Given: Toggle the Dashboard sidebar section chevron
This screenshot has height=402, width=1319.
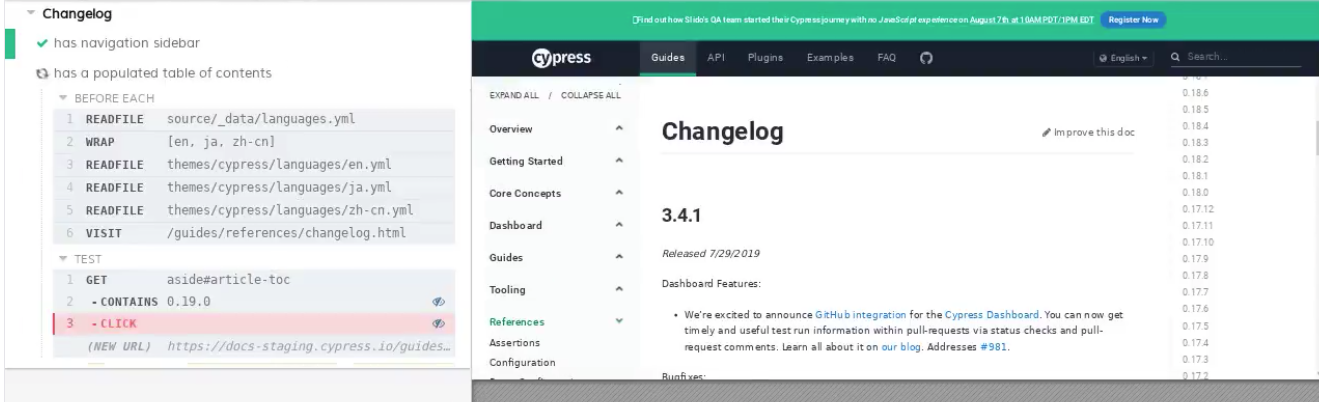Looking at the screenshot, I should pyautogui.click(x=619, y=226).
